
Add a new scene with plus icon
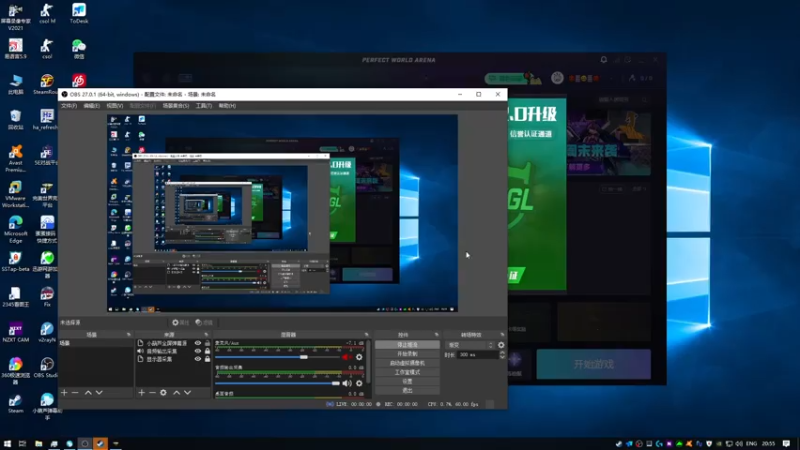point(64,392)
